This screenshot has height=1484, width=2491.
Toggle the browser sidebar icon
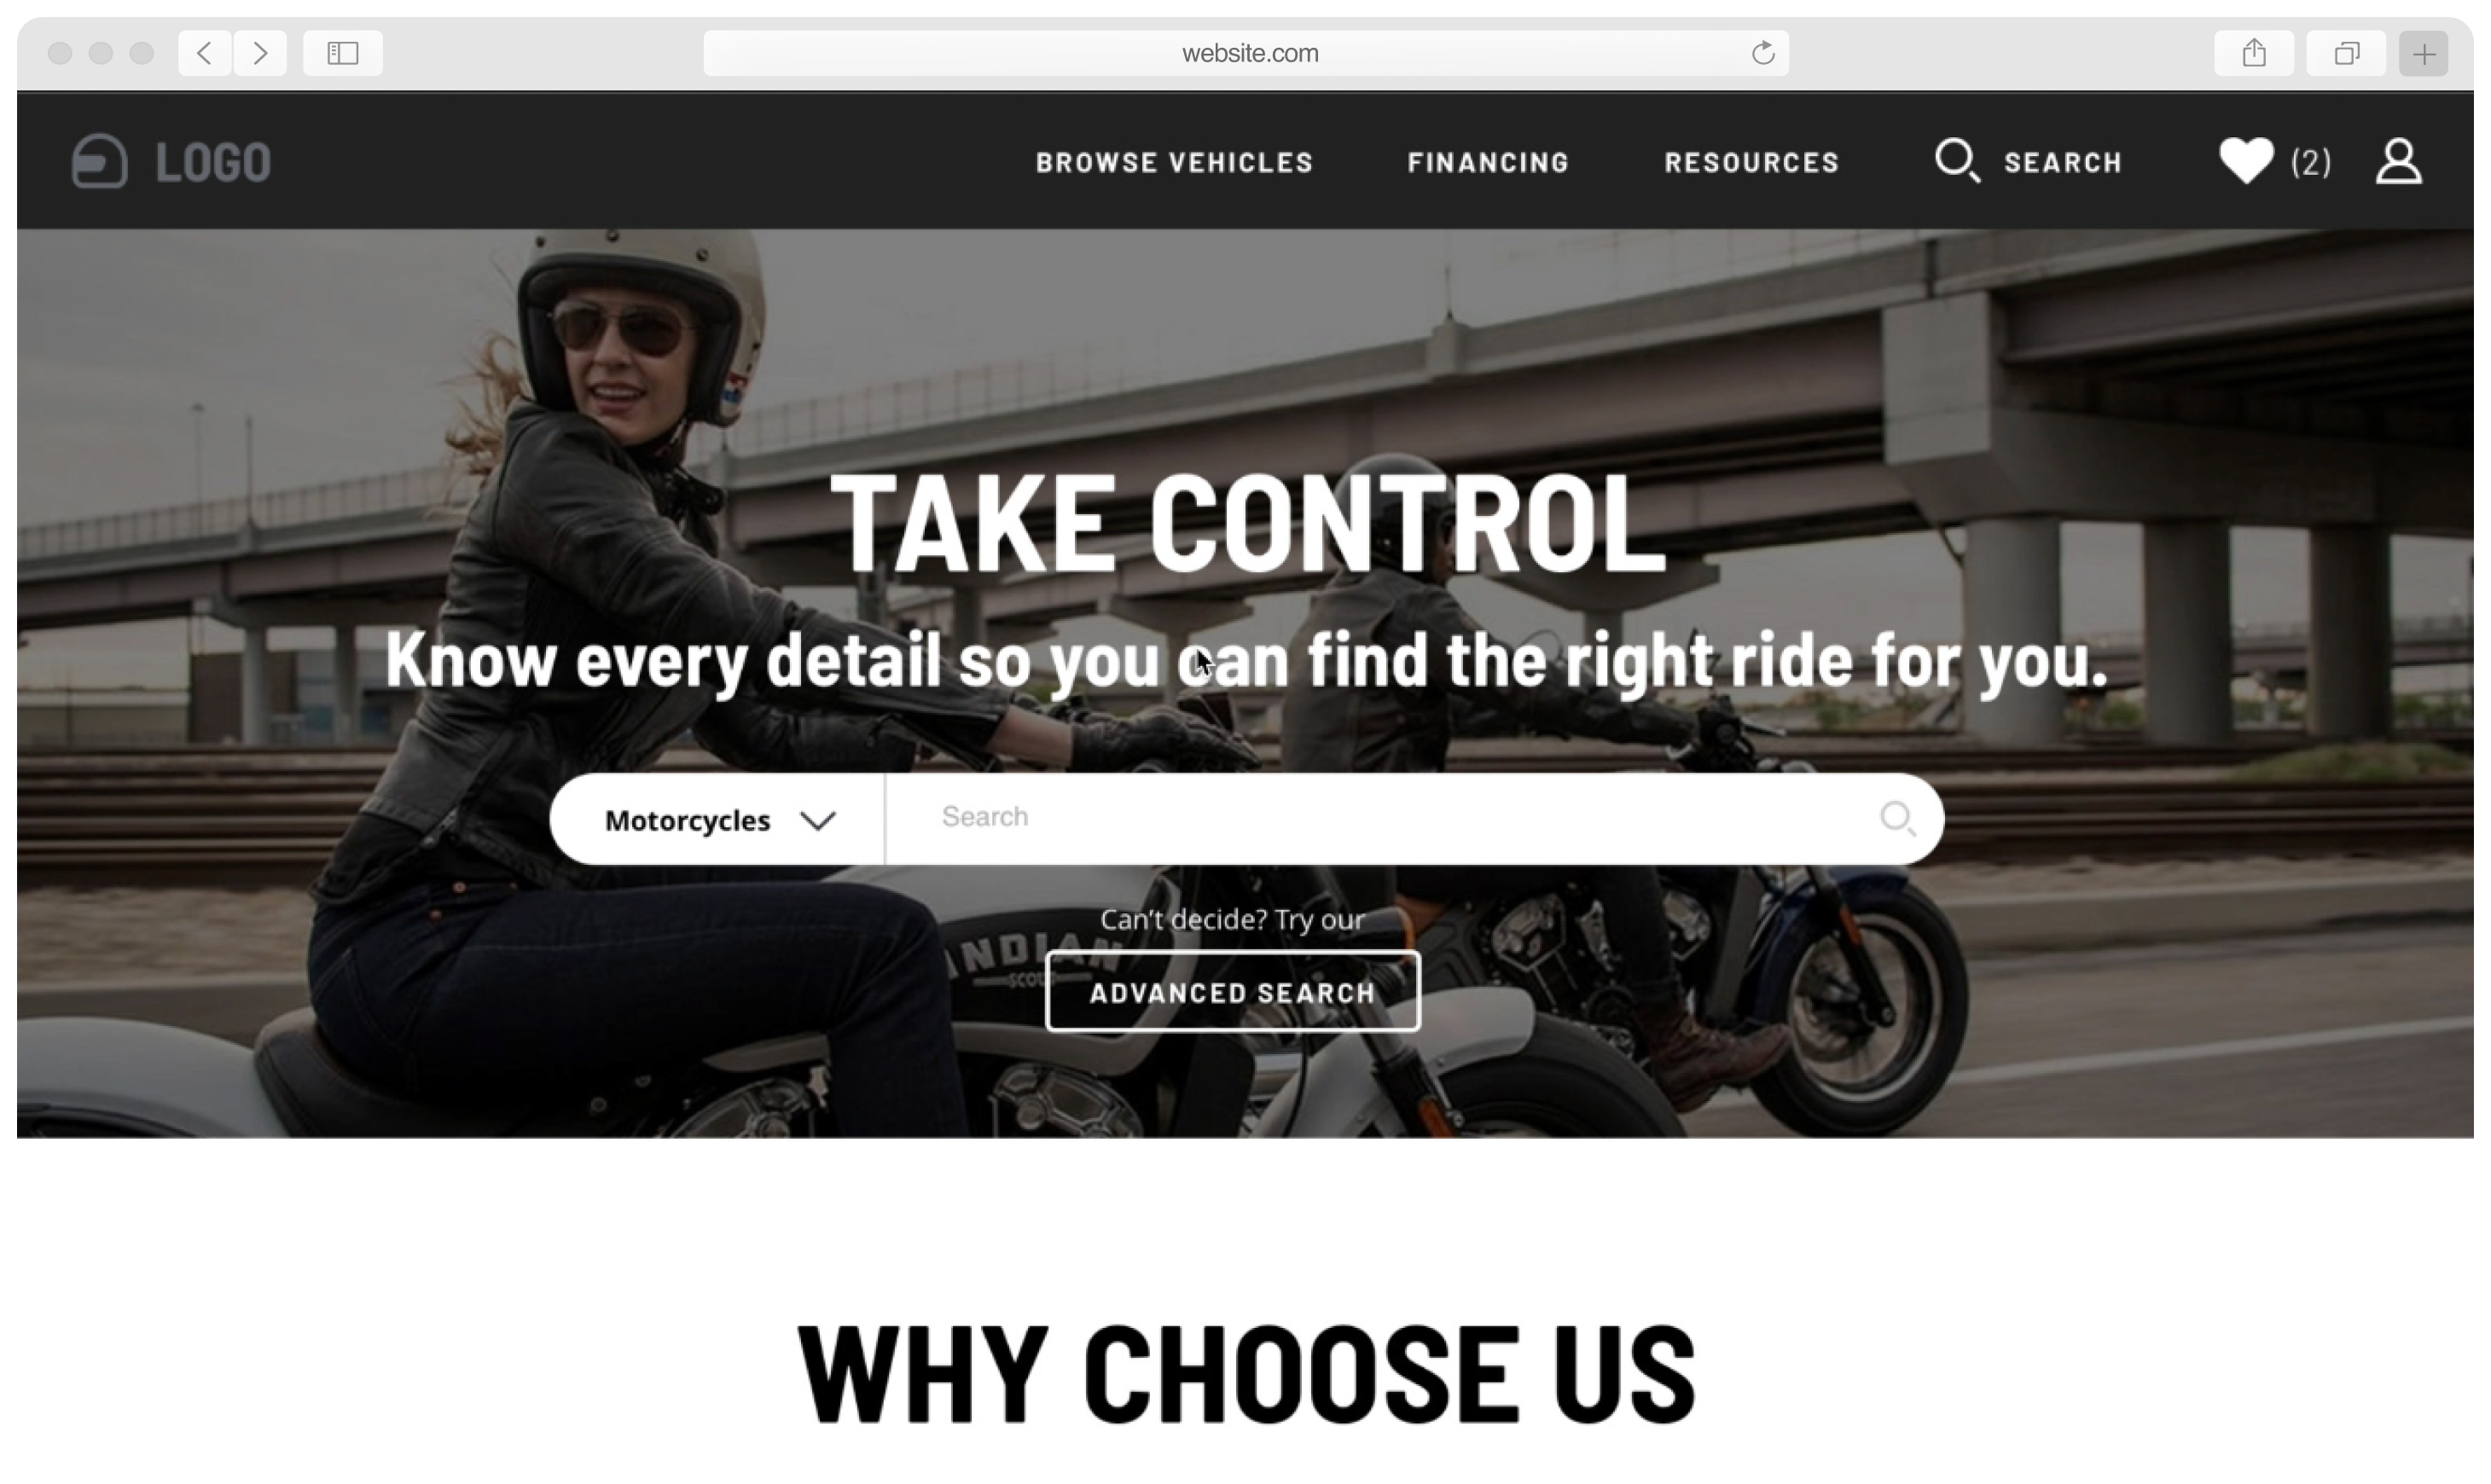tap(343, 53)
